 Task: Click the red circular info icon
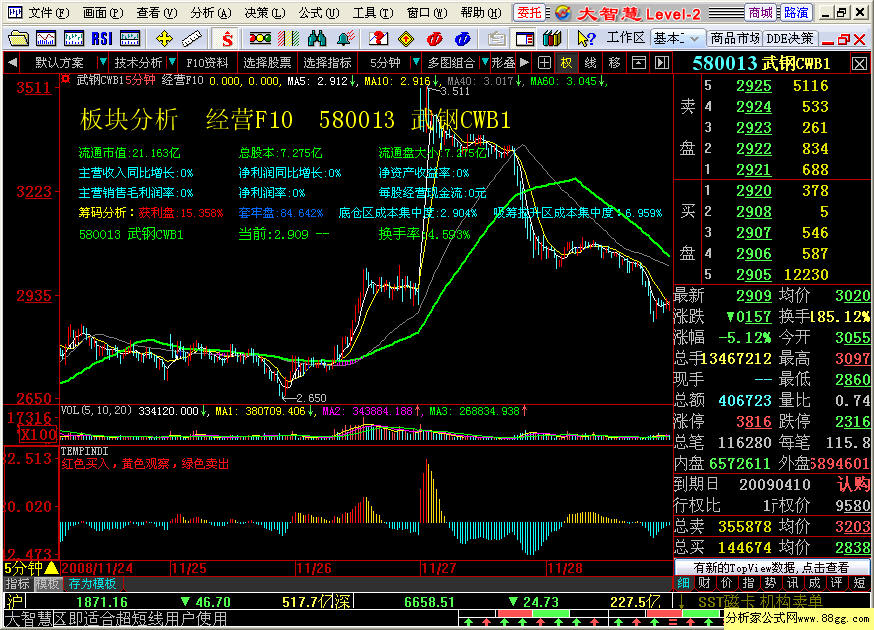434,38
